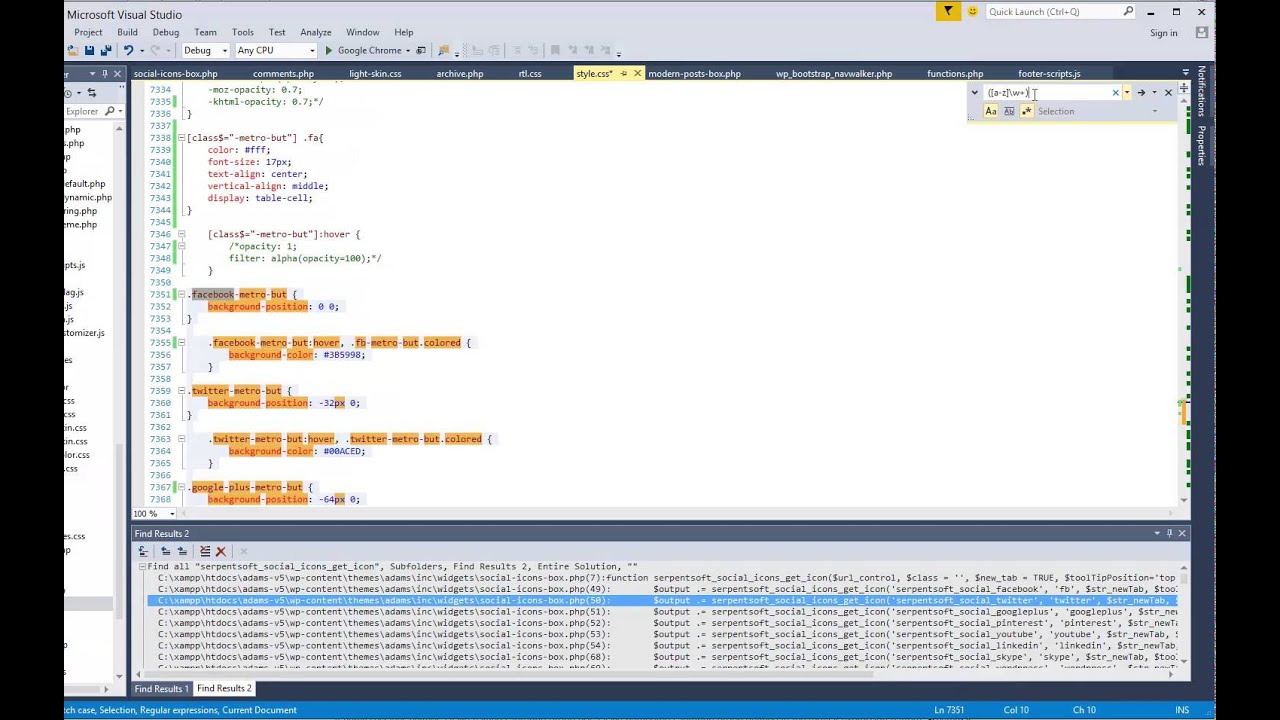Collapse the .facebook-metro-but rule outline
Image resolution: width=1280 pixels, height=720 pixels.
point(181,294)
